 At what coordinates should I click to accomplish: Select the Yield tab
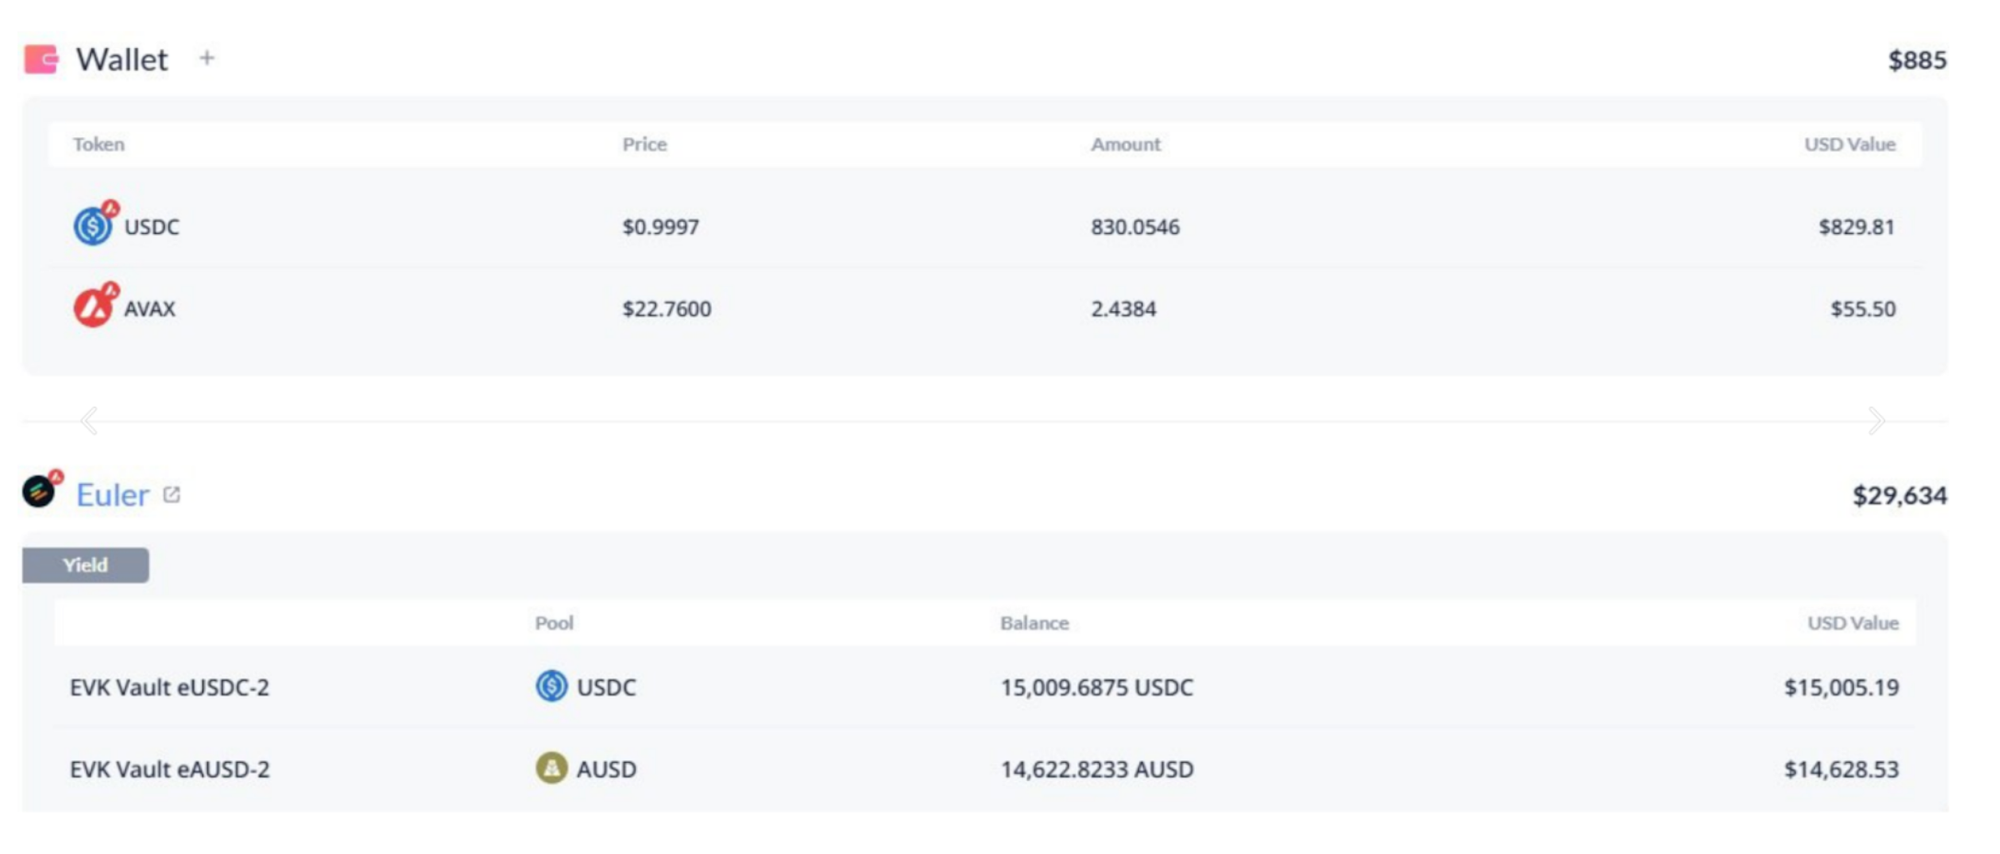[86, 565]
